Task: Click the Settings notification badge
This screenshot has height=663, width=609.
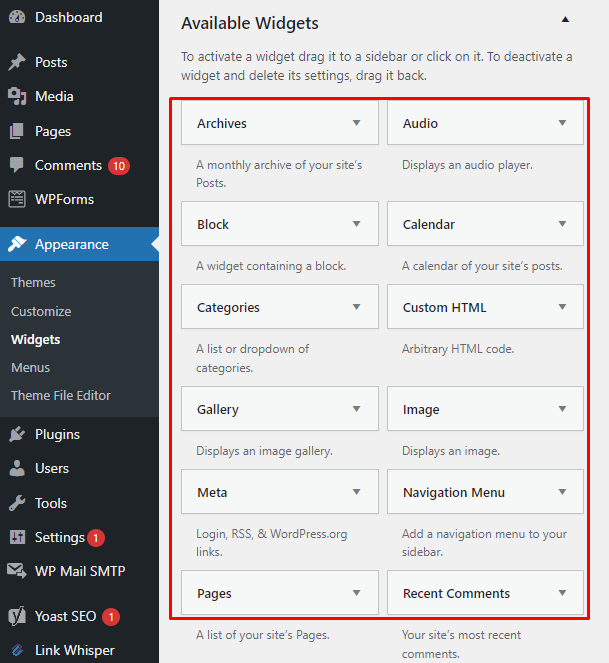Action: [96, 538]
